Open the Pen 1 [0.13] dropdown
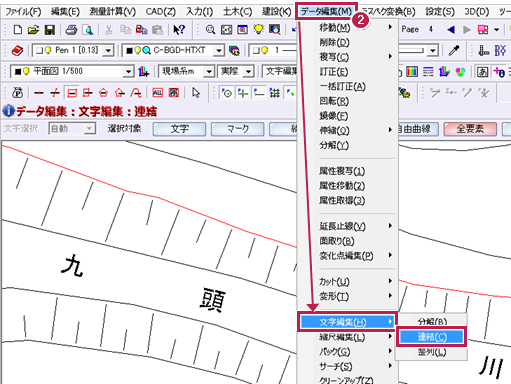 tap(109, 51)
